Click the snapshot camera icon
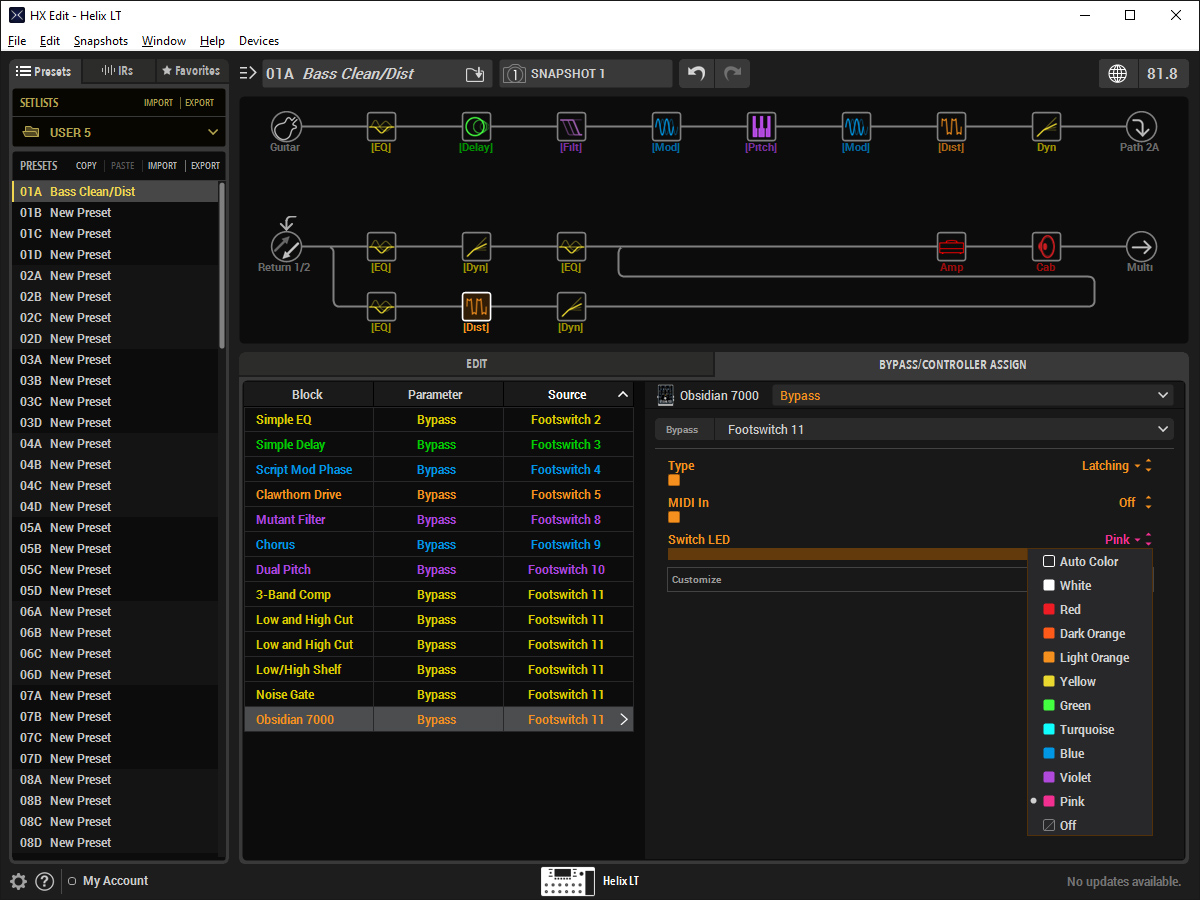Screen dimensions: 1200x900 (514, 74)
